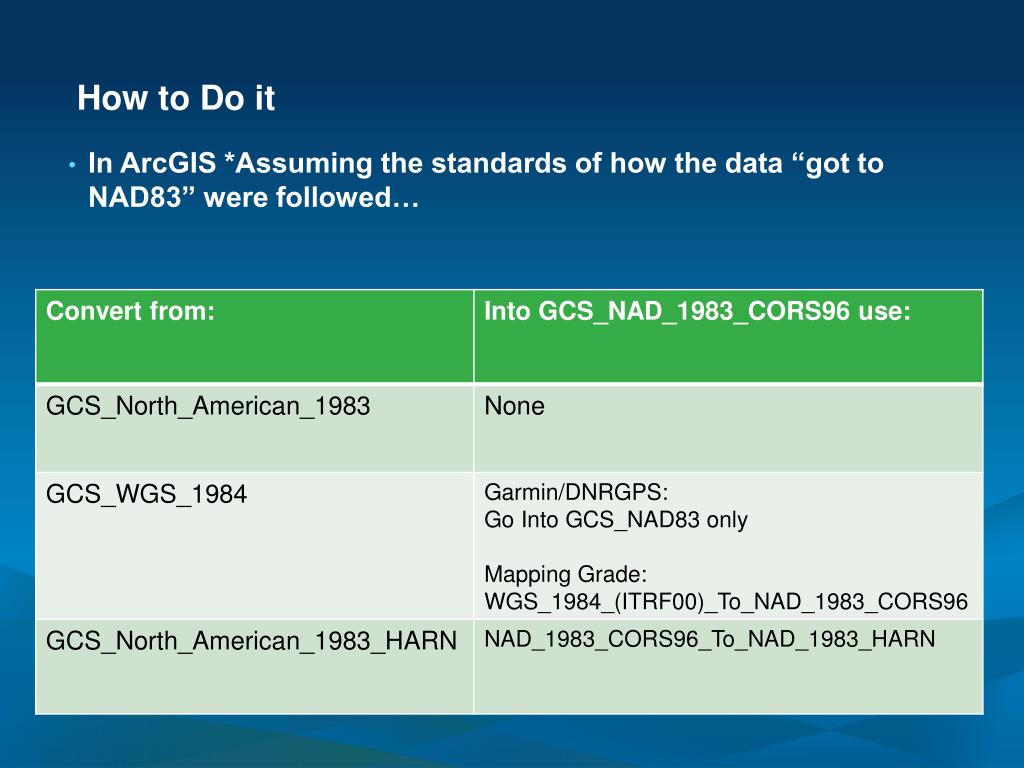Click the 'Go Into GCS_NAD83 only' line
Viewport: 1024px width, 768px height.
pyautogui.click(x=616, y=520)
